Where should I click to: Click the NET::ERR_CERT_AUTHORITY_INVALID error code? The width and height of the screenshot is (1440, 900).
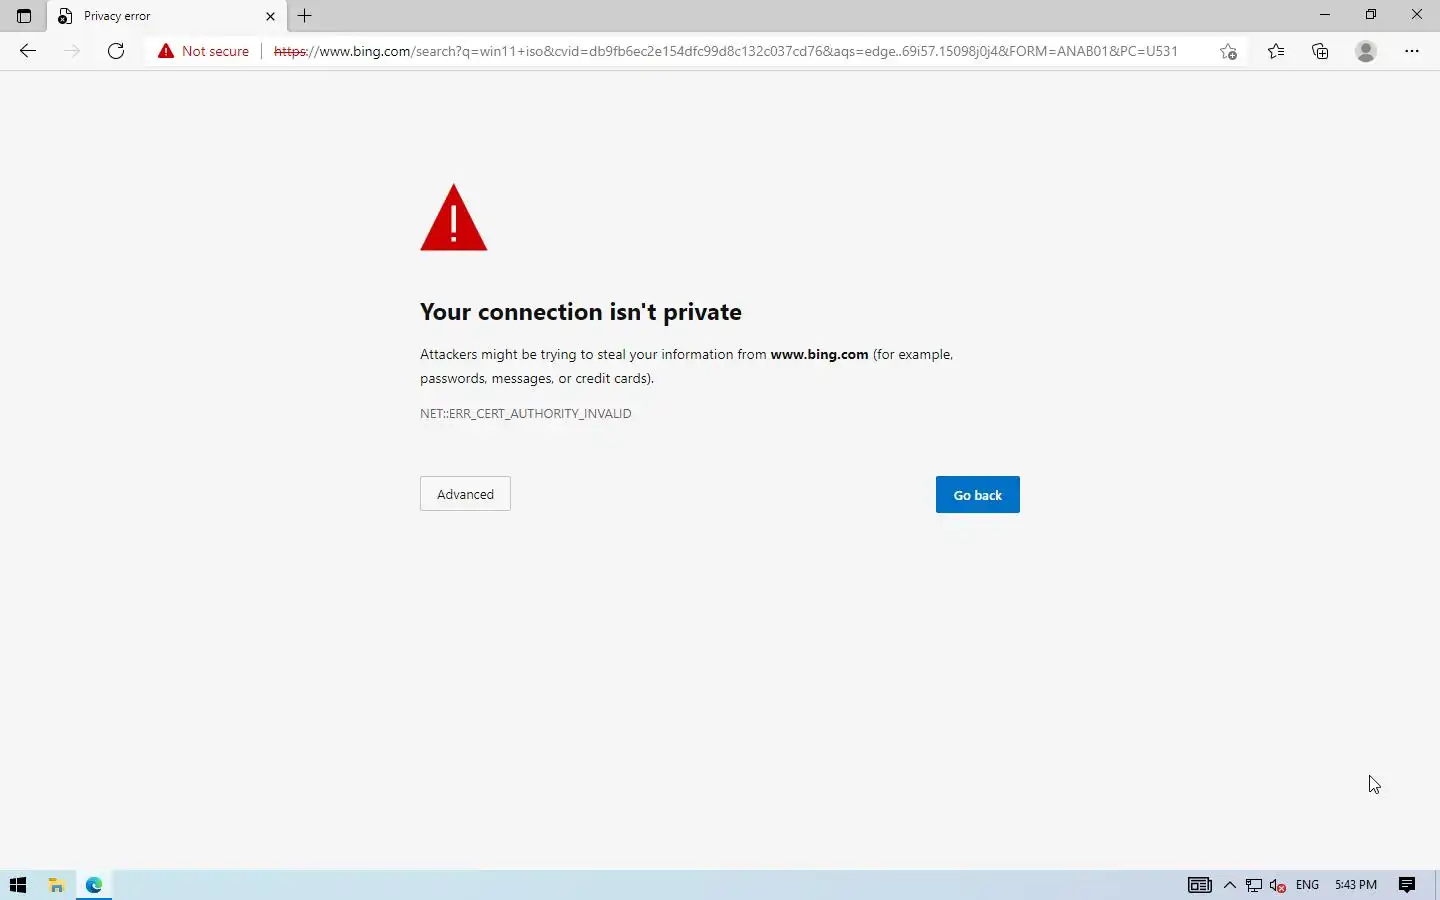pyautogui.click(x=526, y=413)
